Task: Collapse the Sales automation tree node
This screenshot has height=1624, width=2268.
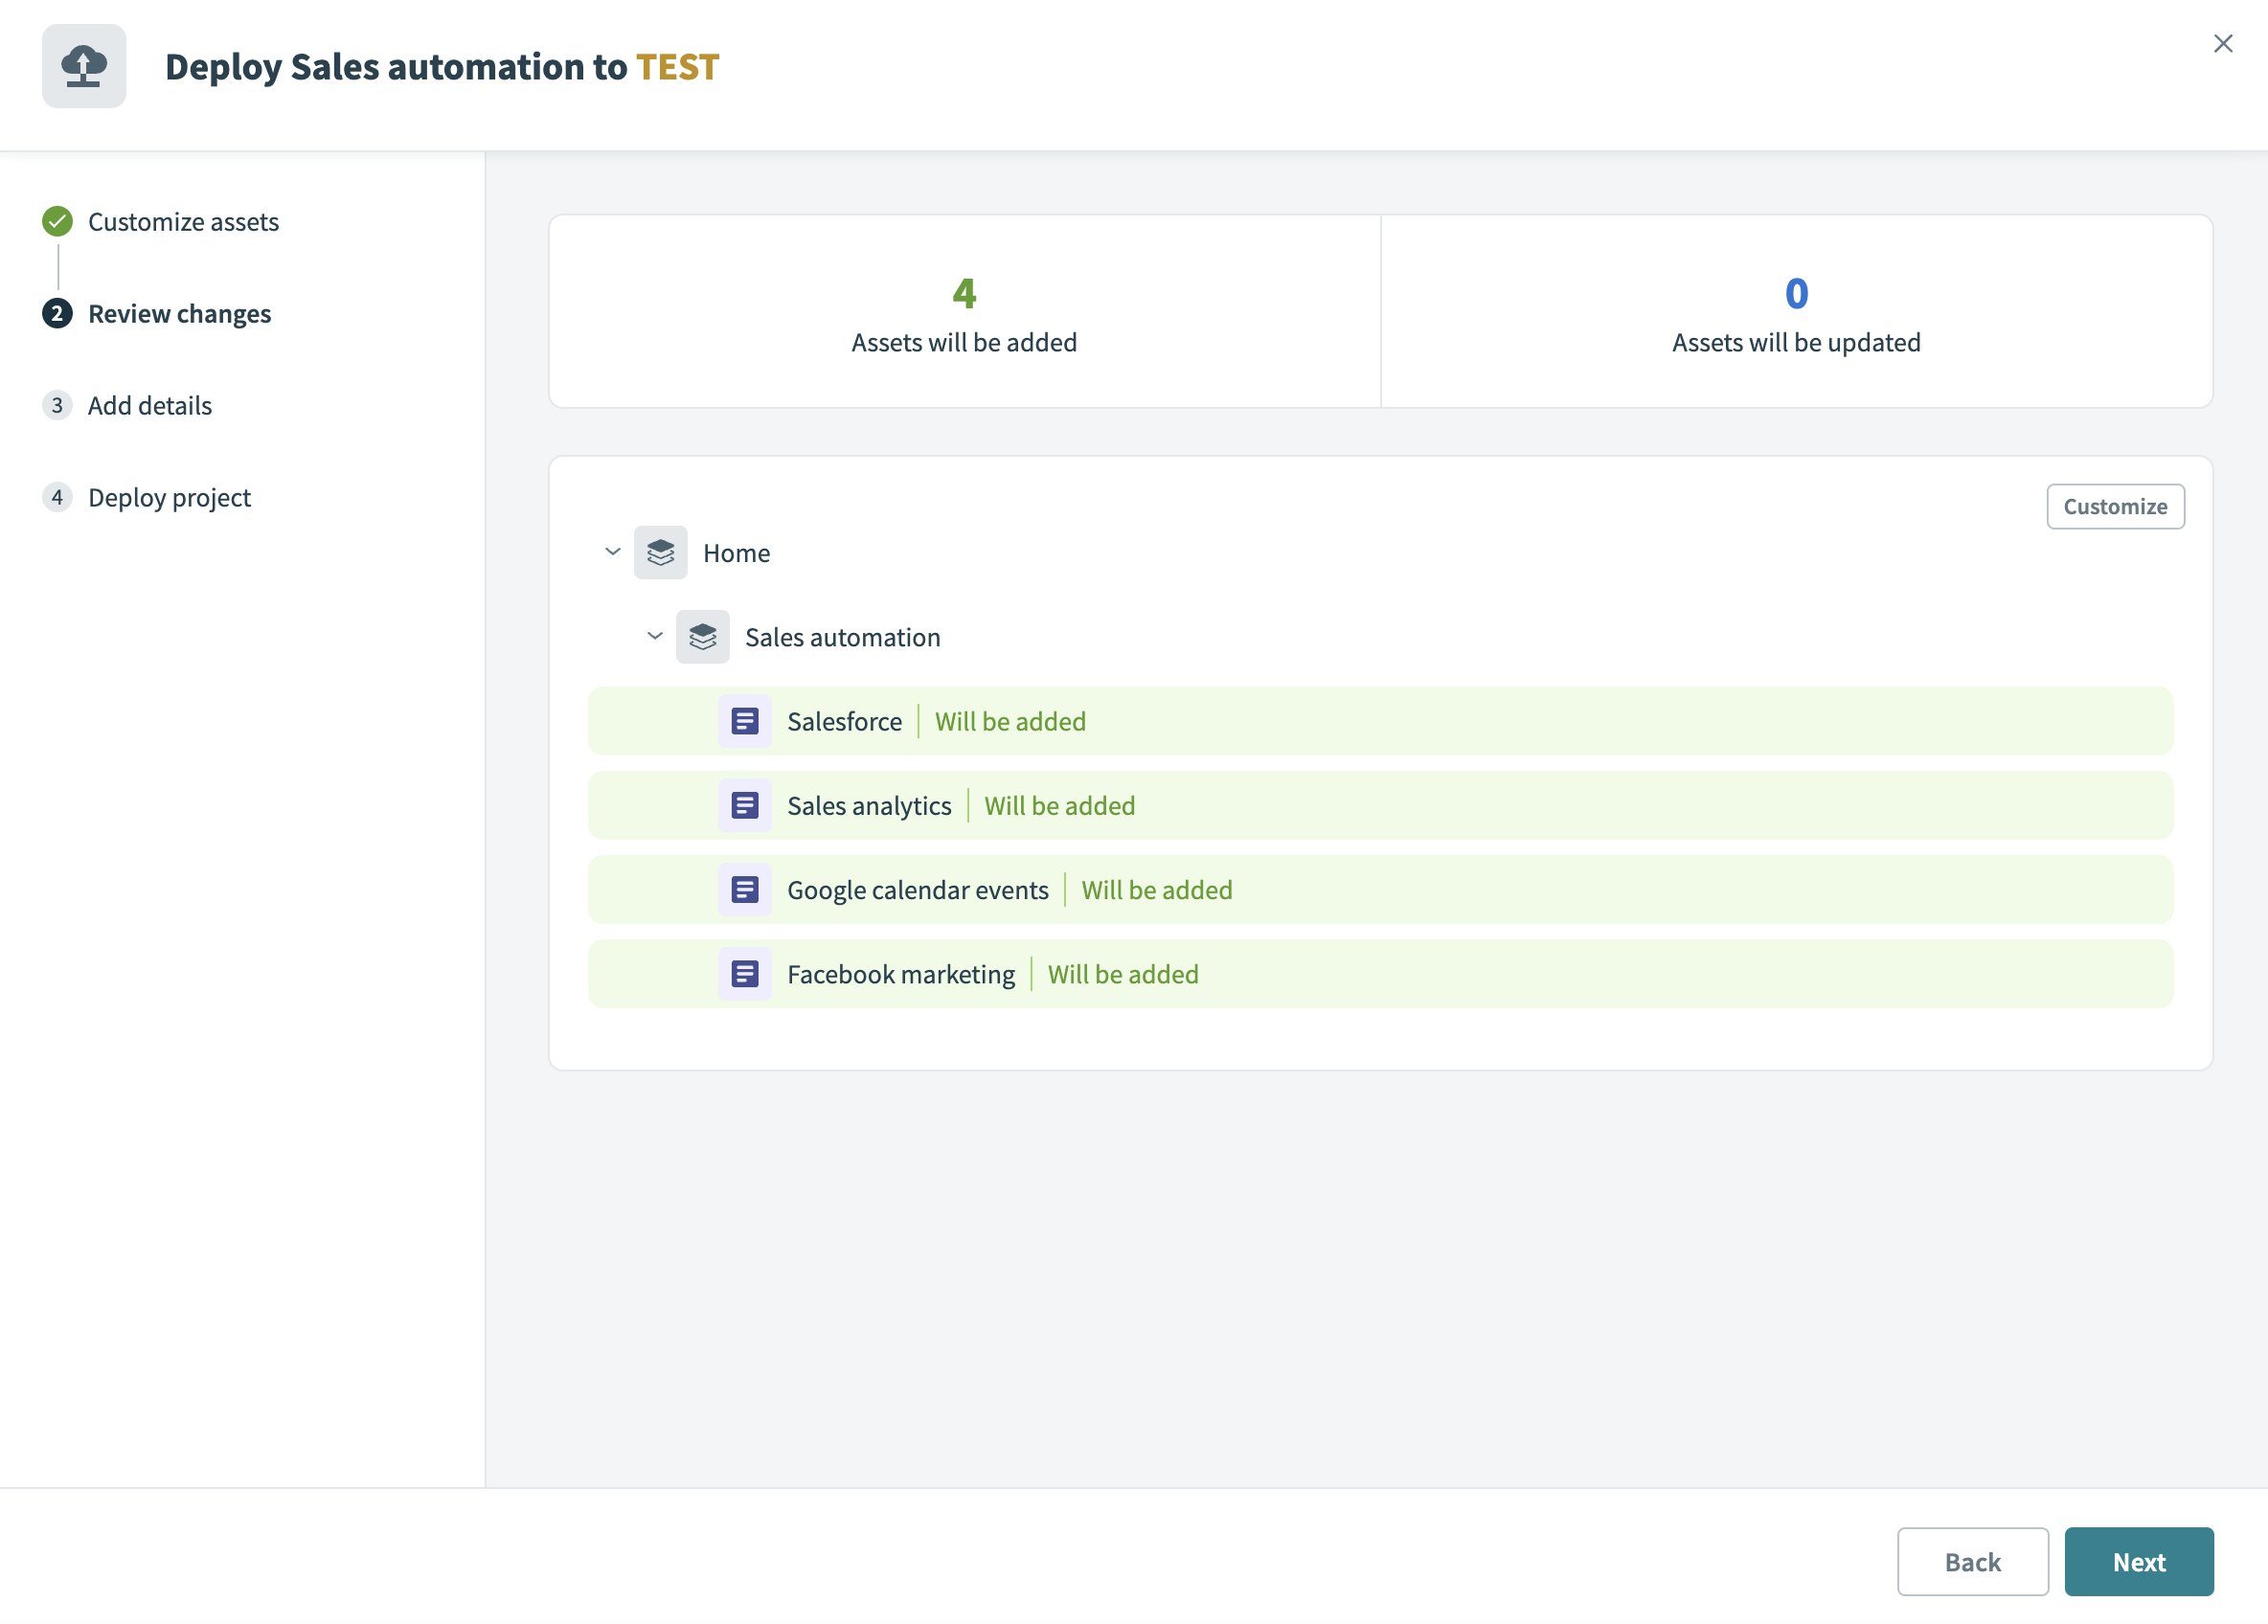Action: (x=656, y=637)
